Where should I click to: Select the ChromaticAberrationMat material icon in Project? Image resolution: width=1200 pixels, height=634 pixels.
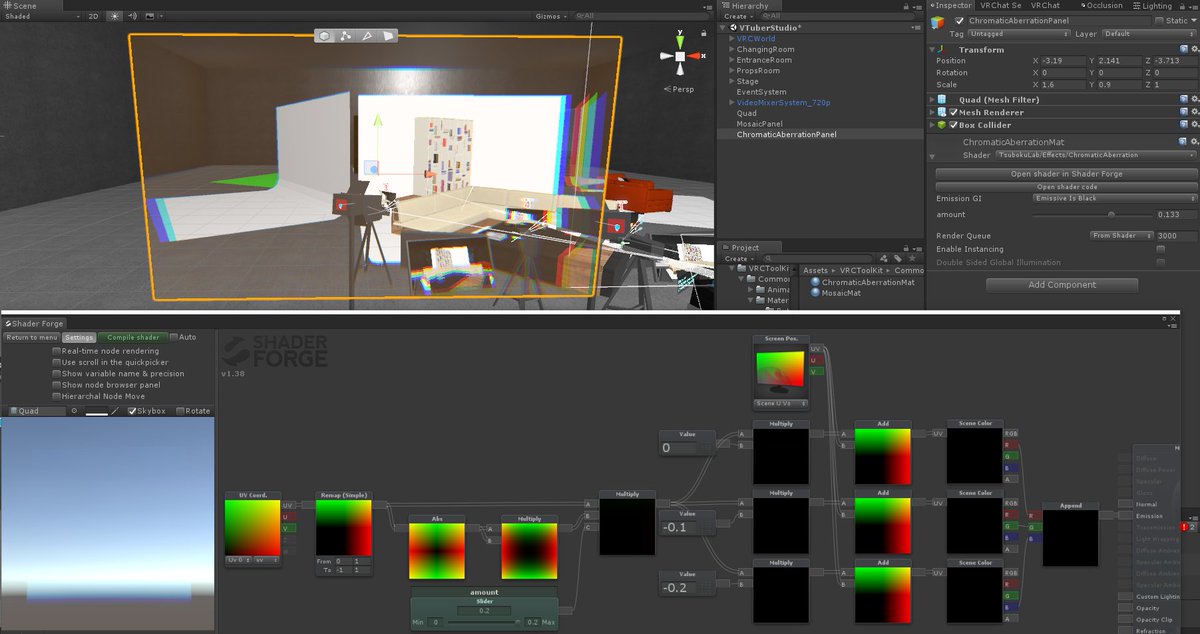click(814, 281)
